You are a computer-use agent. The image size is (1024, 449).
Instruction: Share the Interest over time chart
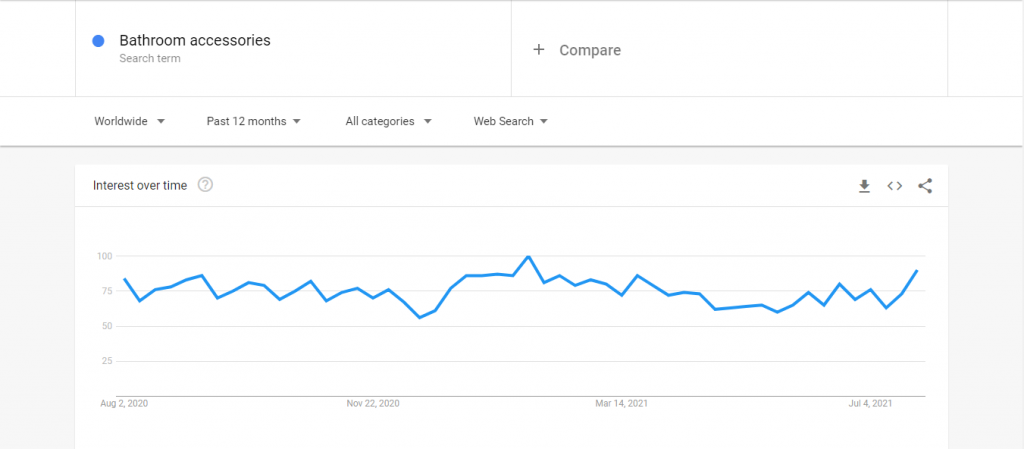click(925, 186)
